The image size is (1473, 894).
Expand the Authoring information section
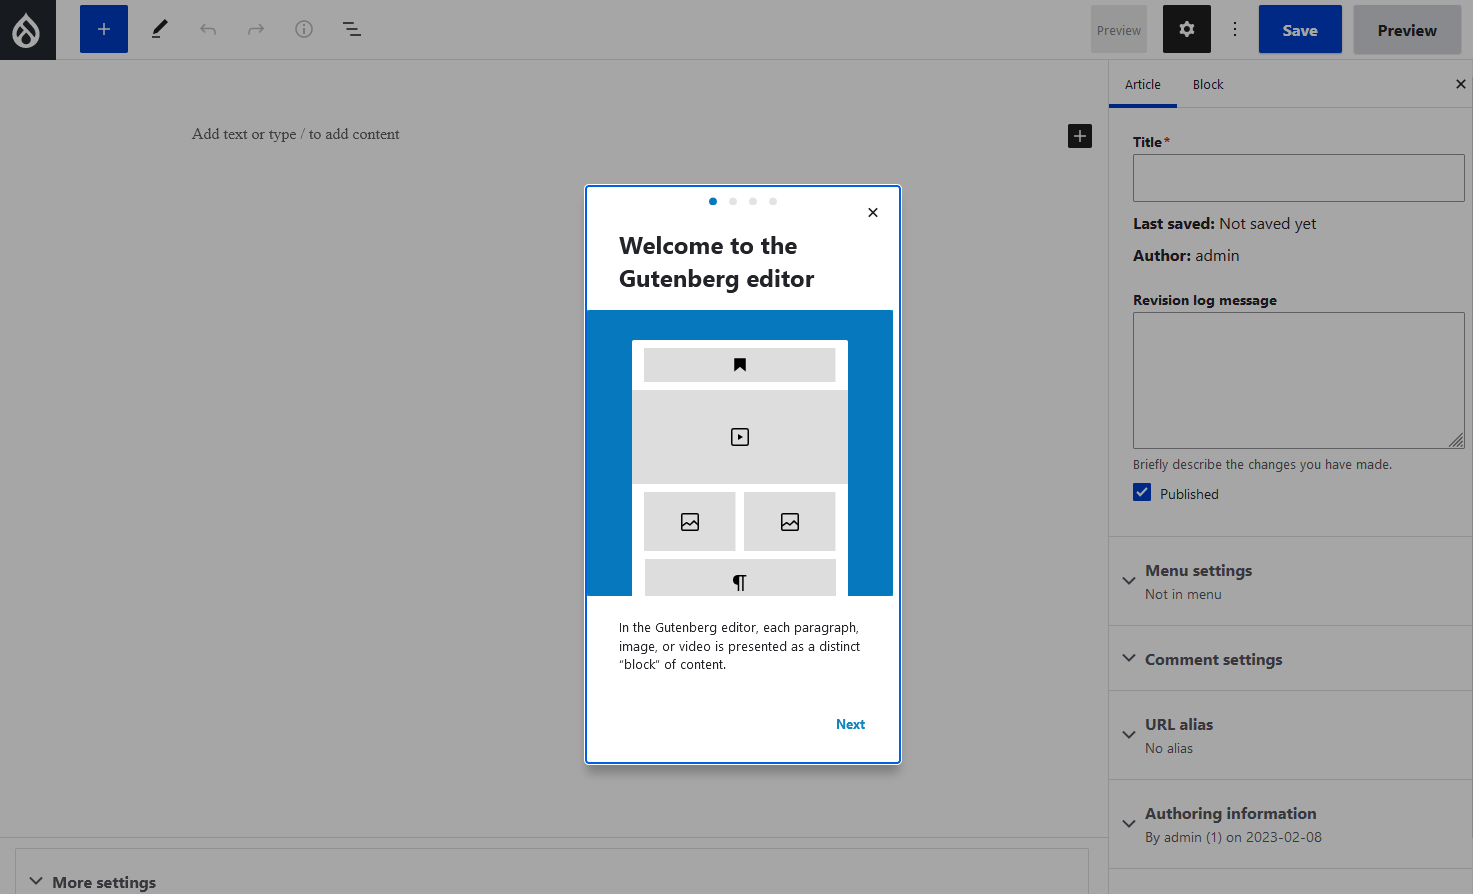point(1290,824)
